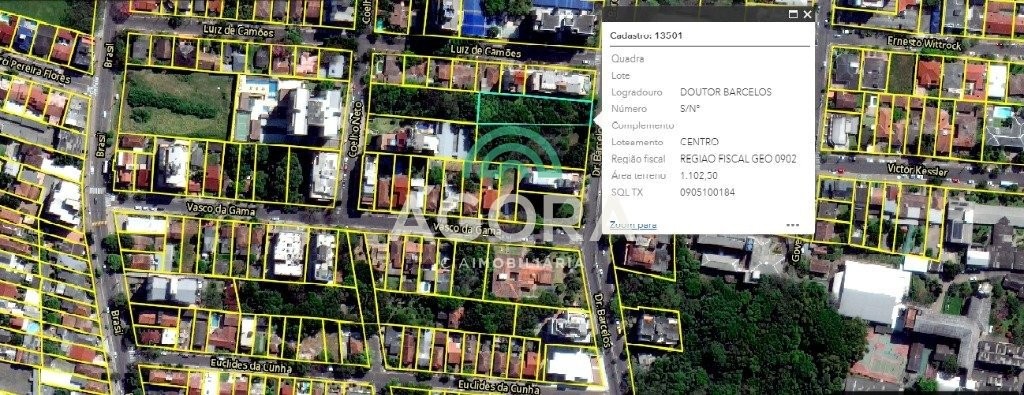This screenshot has height=395, width=1024.
Task: Maximize the Cadastro popup window
Action: click(793, 14)
